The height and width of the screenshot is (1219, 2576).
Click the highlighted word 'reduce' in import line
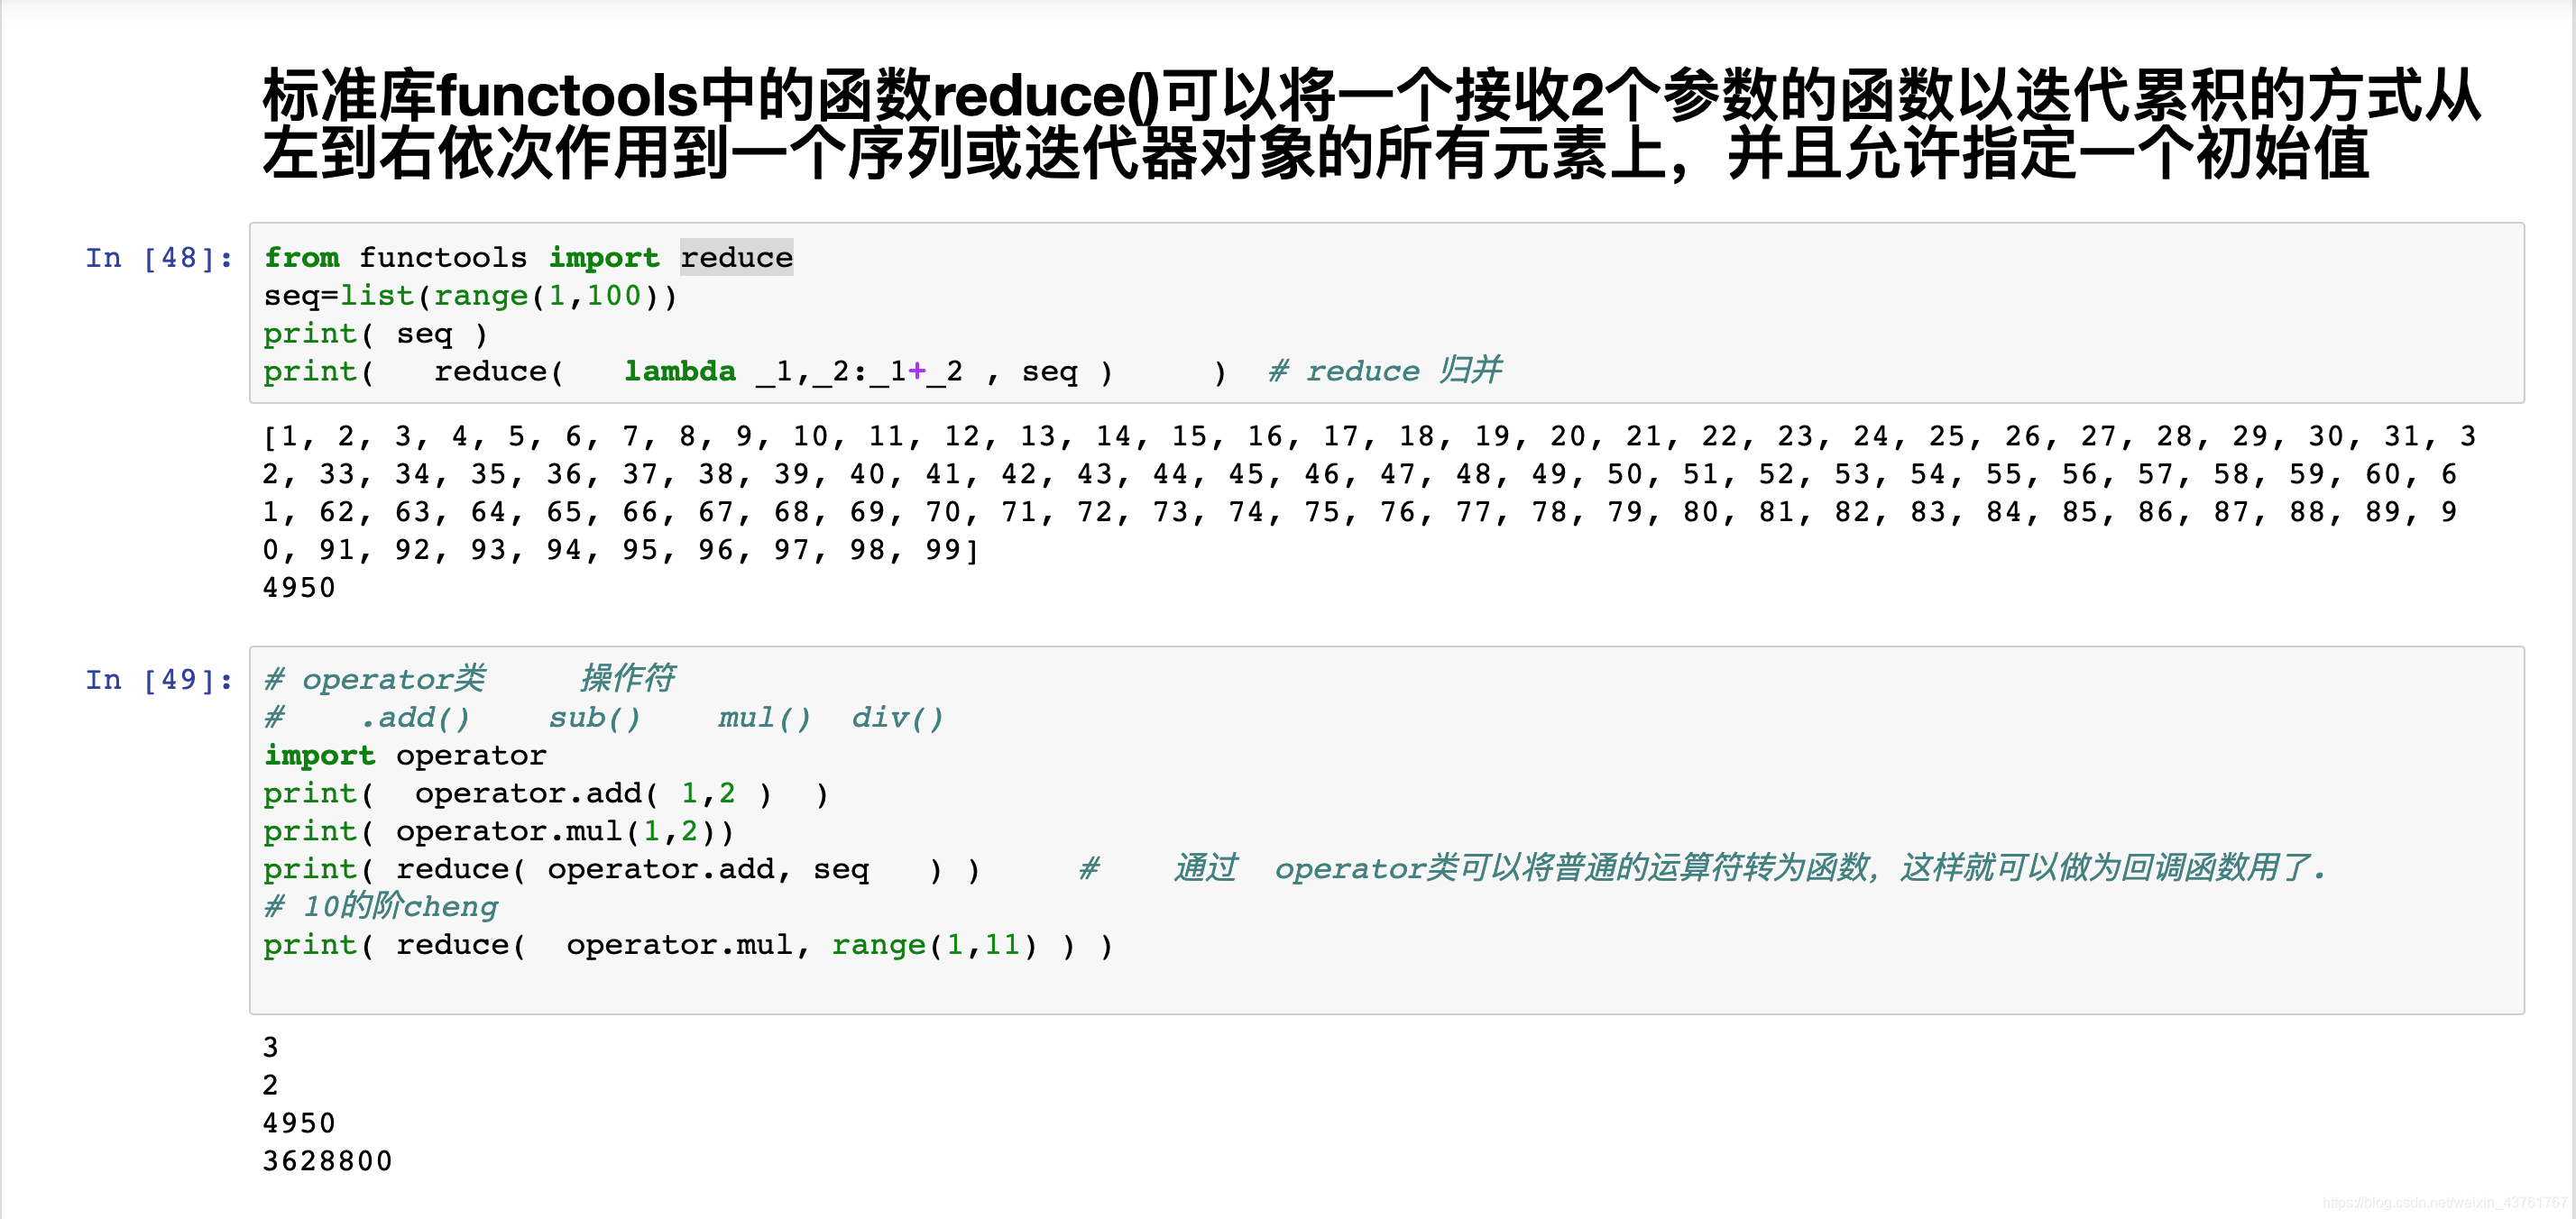click(736, 258)
